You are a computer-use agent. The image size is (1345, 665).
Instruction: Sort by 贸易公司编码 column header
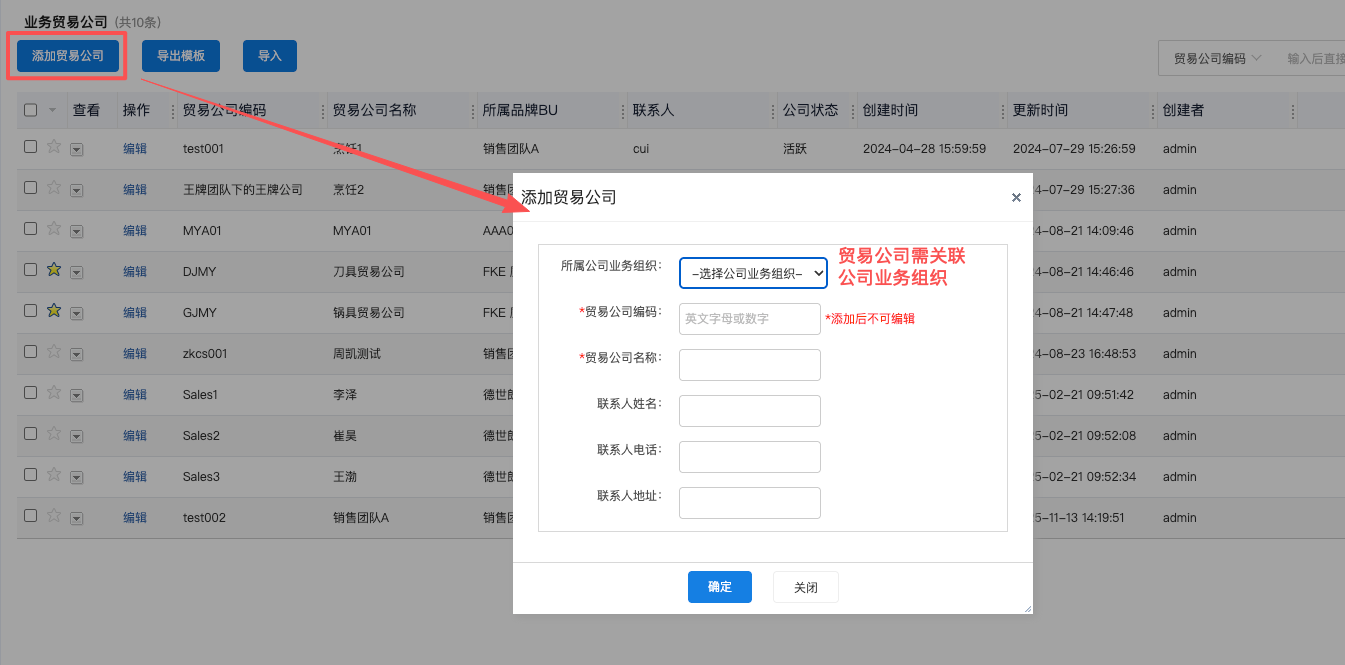tap(224, 110)
